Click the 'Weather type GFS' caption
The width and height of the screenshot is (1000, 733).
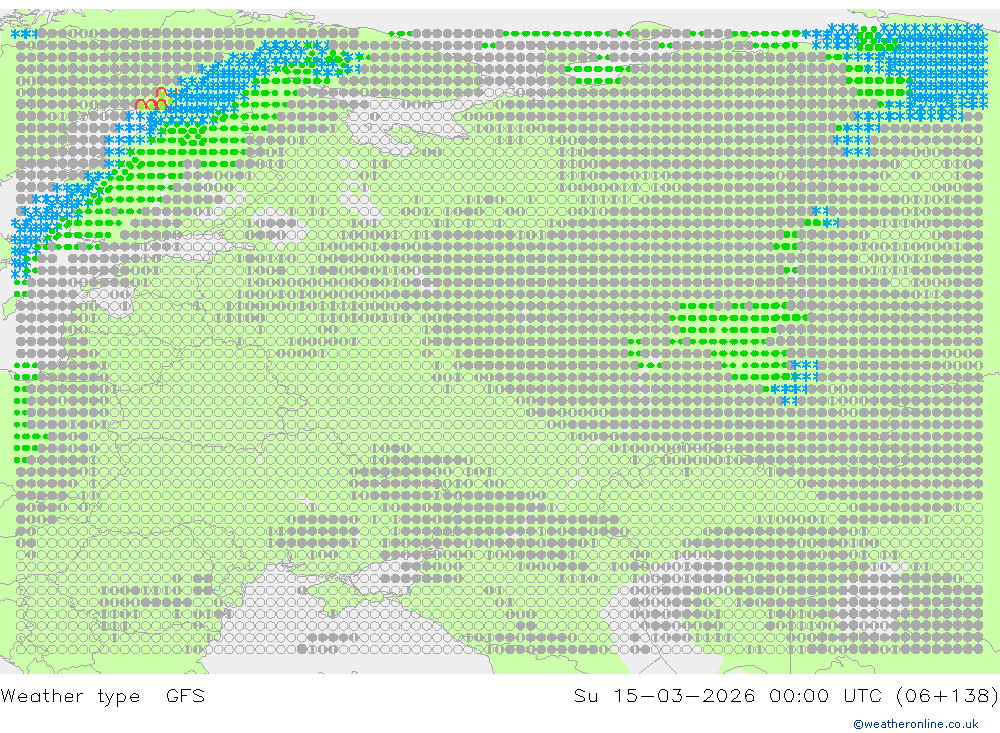coord(103,695)
